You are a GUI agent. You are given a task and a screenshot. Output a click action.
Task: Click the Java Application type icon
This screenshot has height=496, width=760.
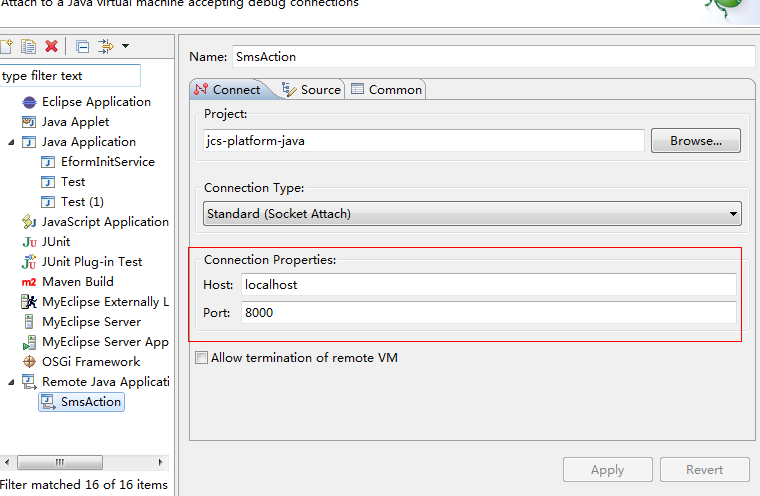click(x=29, y=142)
